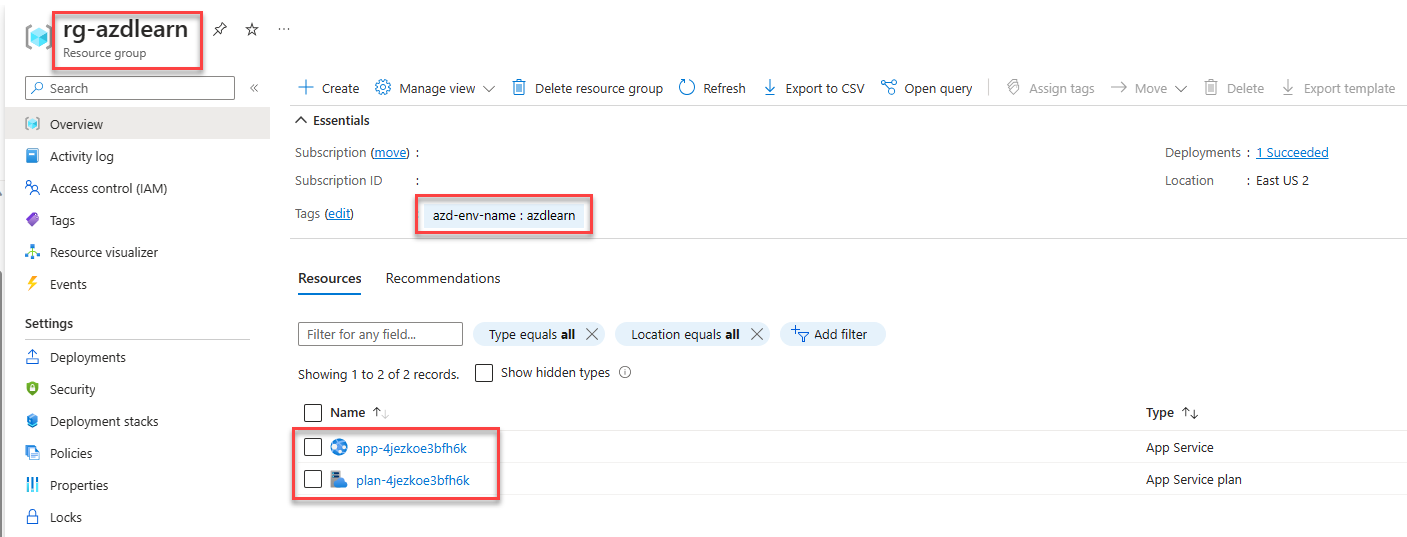This screenshot has height=537, width=1407.
Task: Sort resources by Name column arrows
Action: pyautogui.click(x=380, y=412)
